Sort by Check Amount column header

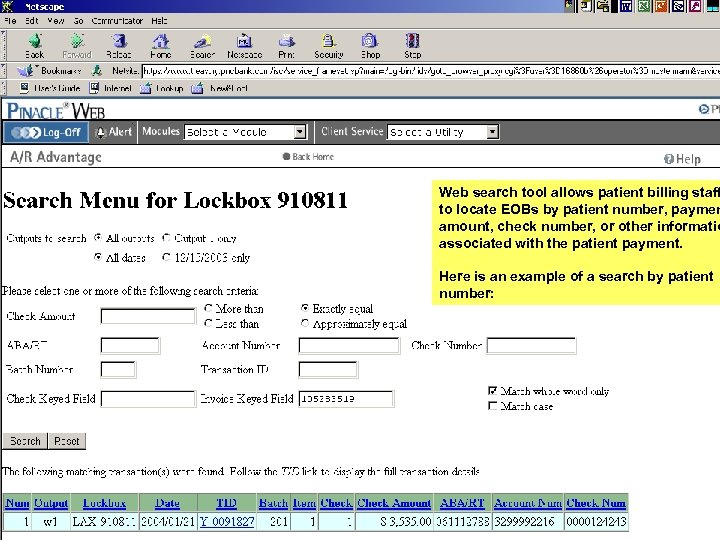(394, 503)
